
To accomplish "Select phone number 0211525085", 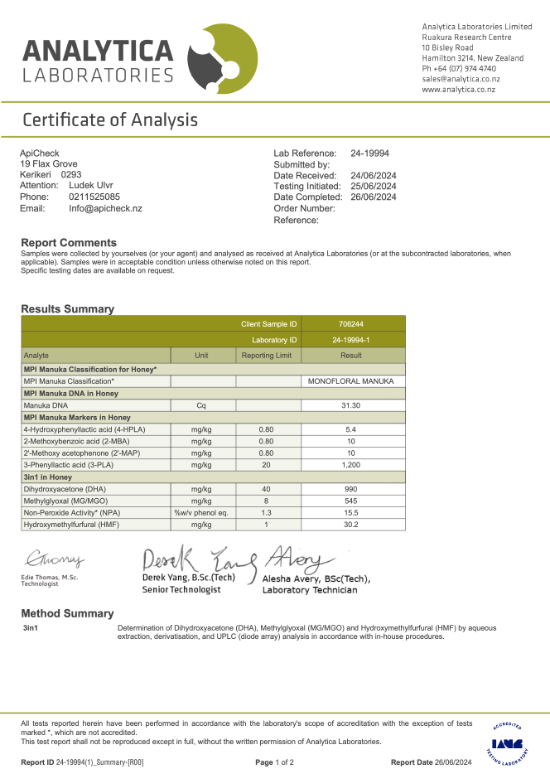I will pos(94,196).
